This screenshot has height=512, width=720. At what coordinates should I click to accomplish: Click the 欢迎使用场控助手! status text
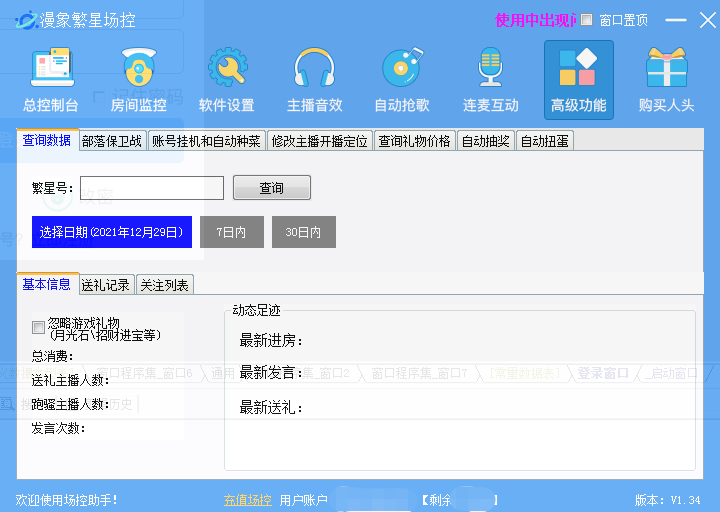click(67, 500)
